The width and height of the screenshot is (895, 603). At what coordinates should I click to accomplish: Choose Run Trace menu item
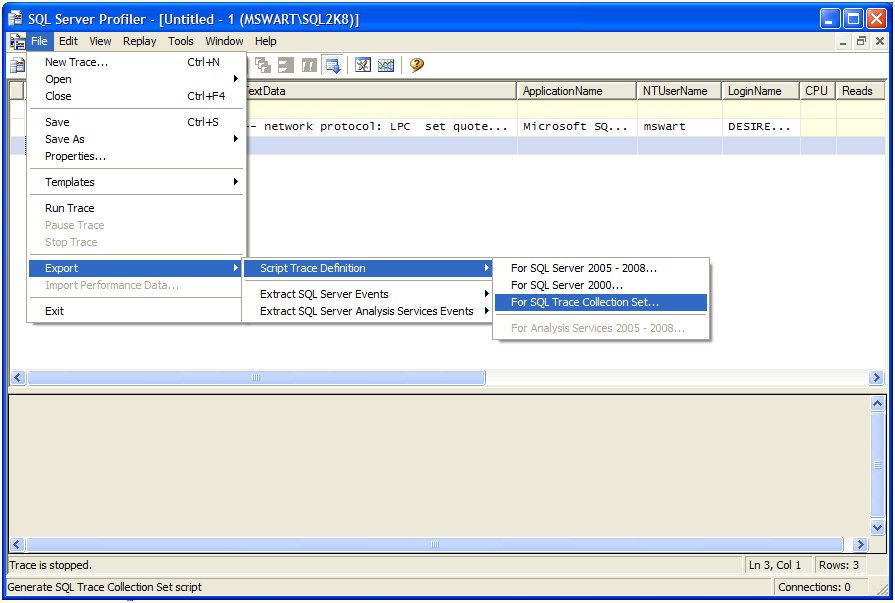tap(136, 208)
